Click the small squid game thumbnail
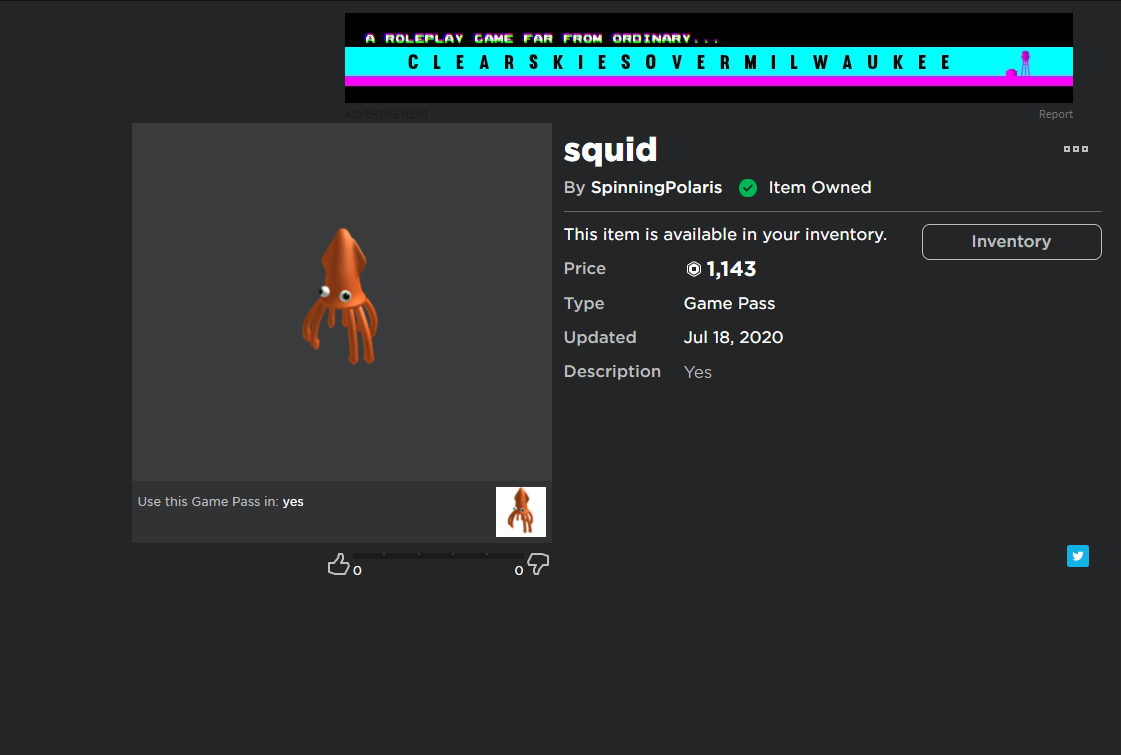This screenshot has width=1121, height=755. [520, 512]
